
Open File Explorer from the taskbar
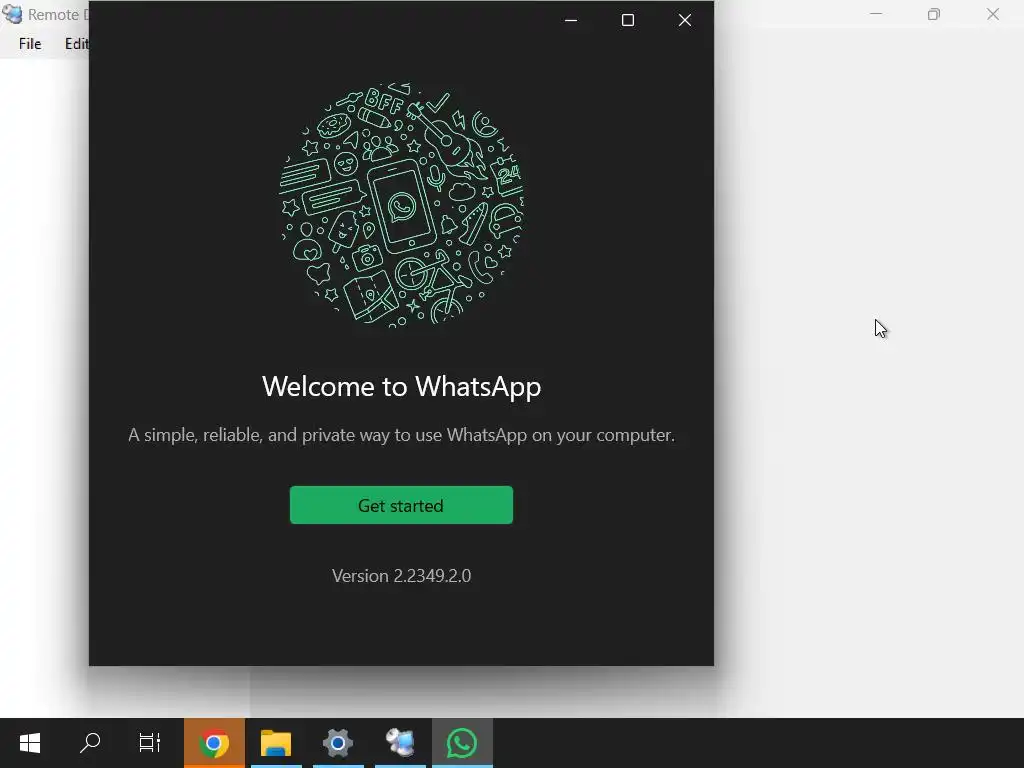pyautogui.click(x=276, y=743)
